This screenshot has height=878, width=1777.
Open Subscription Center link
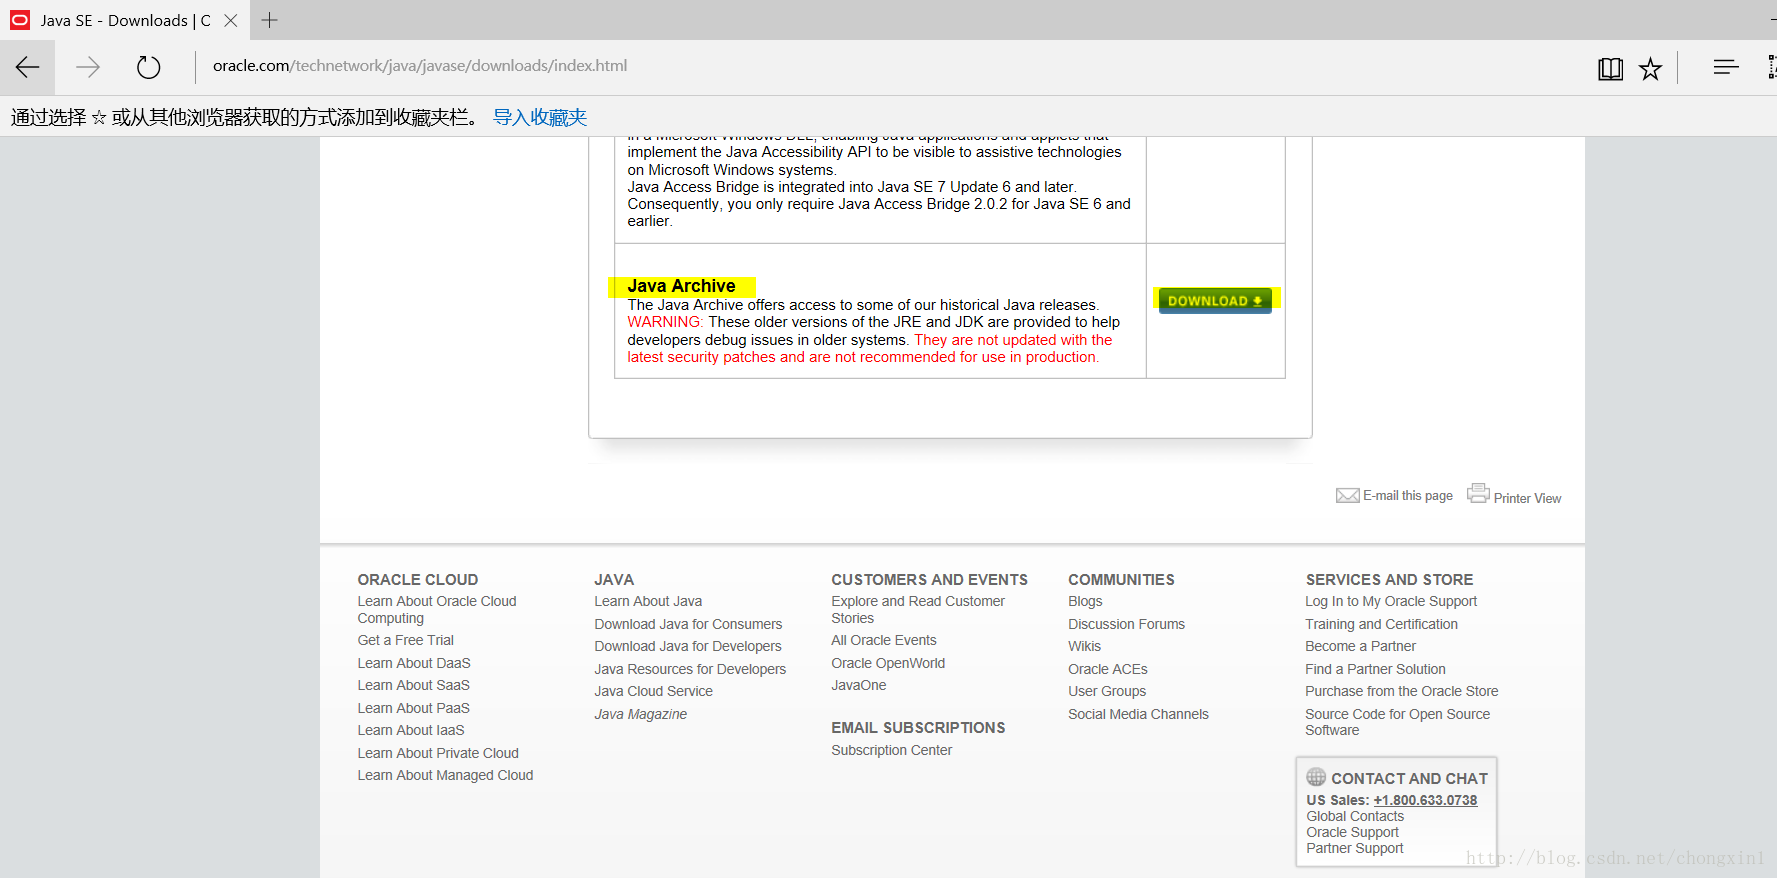point(891,750)
